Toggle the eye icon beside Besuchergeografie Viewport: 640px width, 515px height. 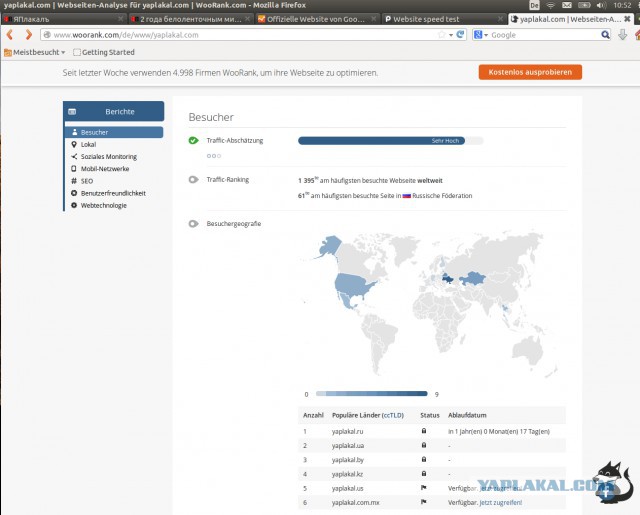pyautogui.click(x=193, y=224)
